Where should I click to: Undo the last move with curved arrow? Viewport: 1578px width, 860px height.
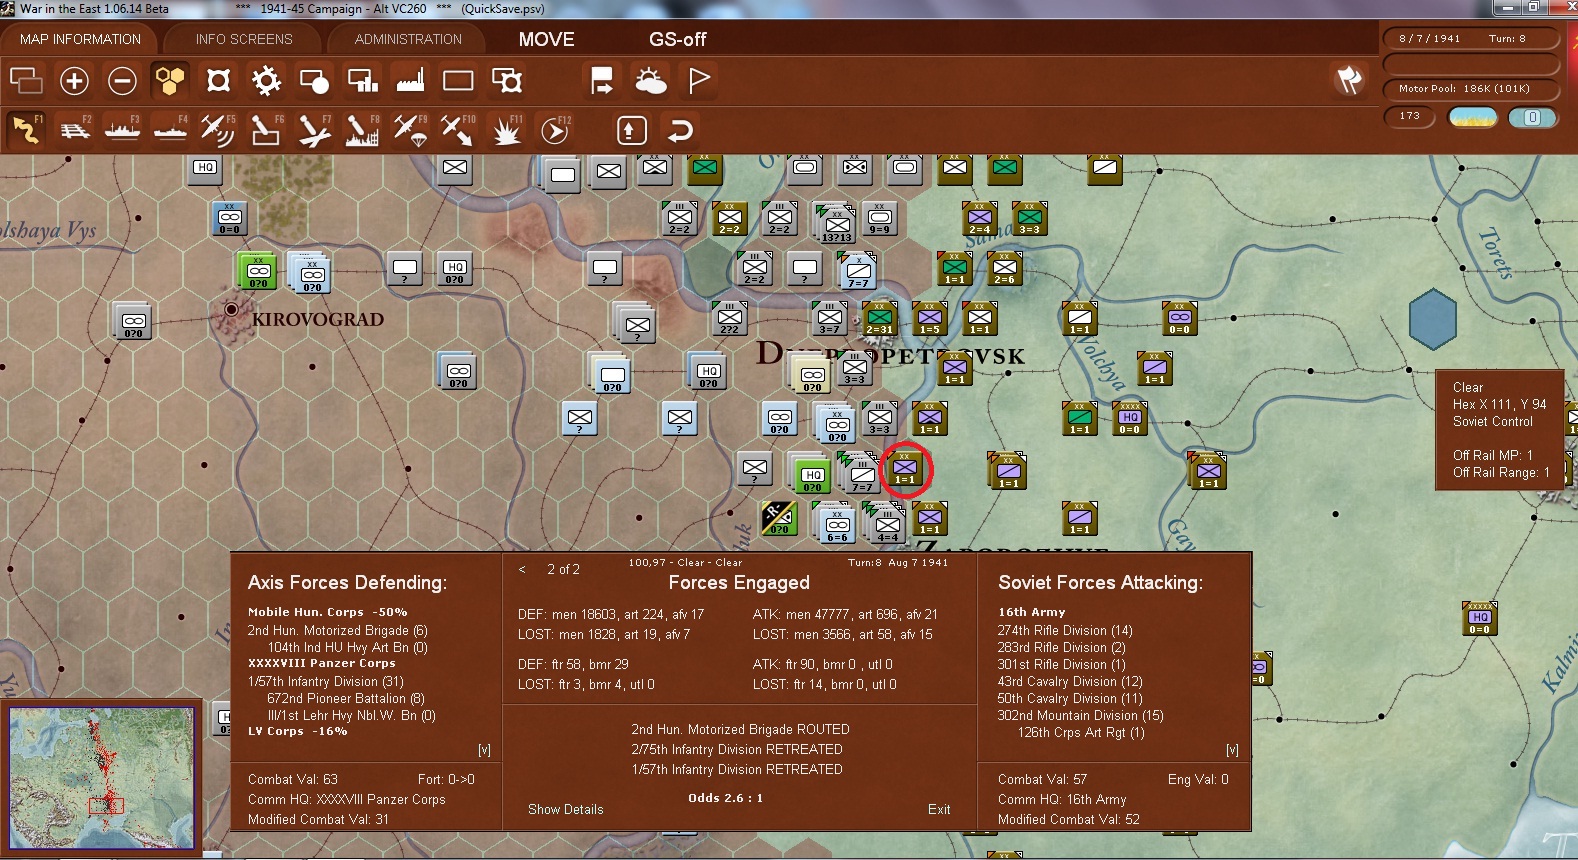680,130
